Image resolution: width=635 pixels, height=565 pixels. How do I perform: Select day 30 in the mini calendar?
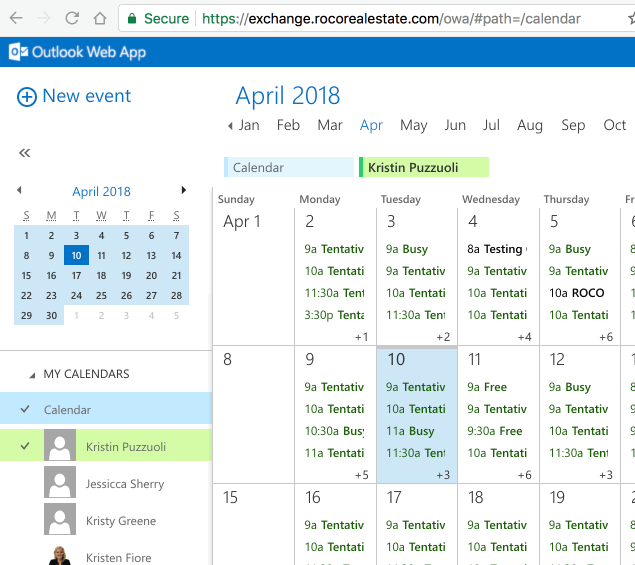coord(51,315)
